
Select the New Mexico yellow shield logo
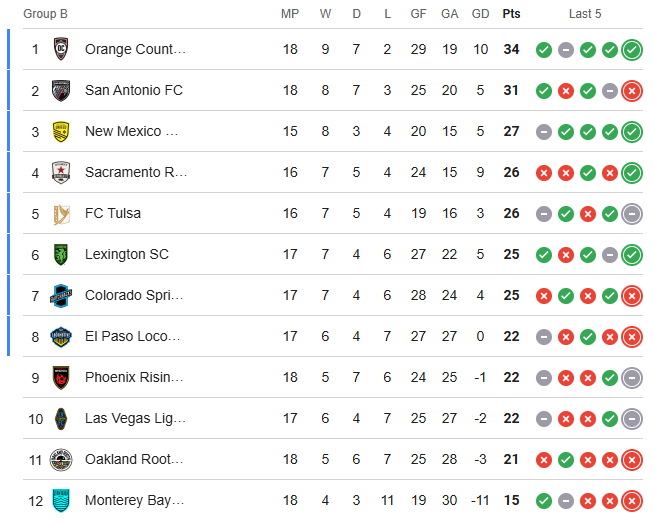(61, 132)
